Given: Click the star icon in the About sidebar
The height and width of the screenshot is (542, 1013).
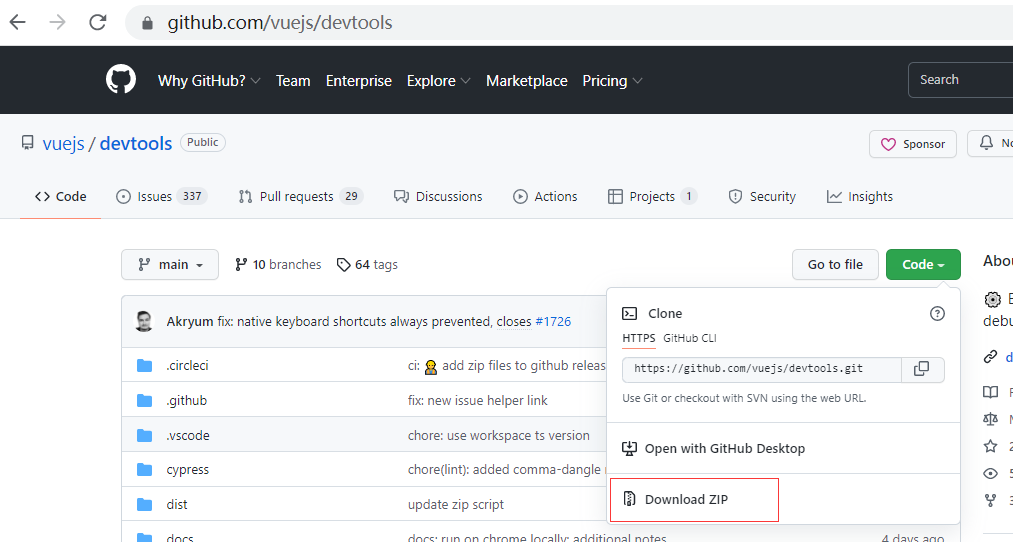Looking at the screenshot, I should [990, 446].
